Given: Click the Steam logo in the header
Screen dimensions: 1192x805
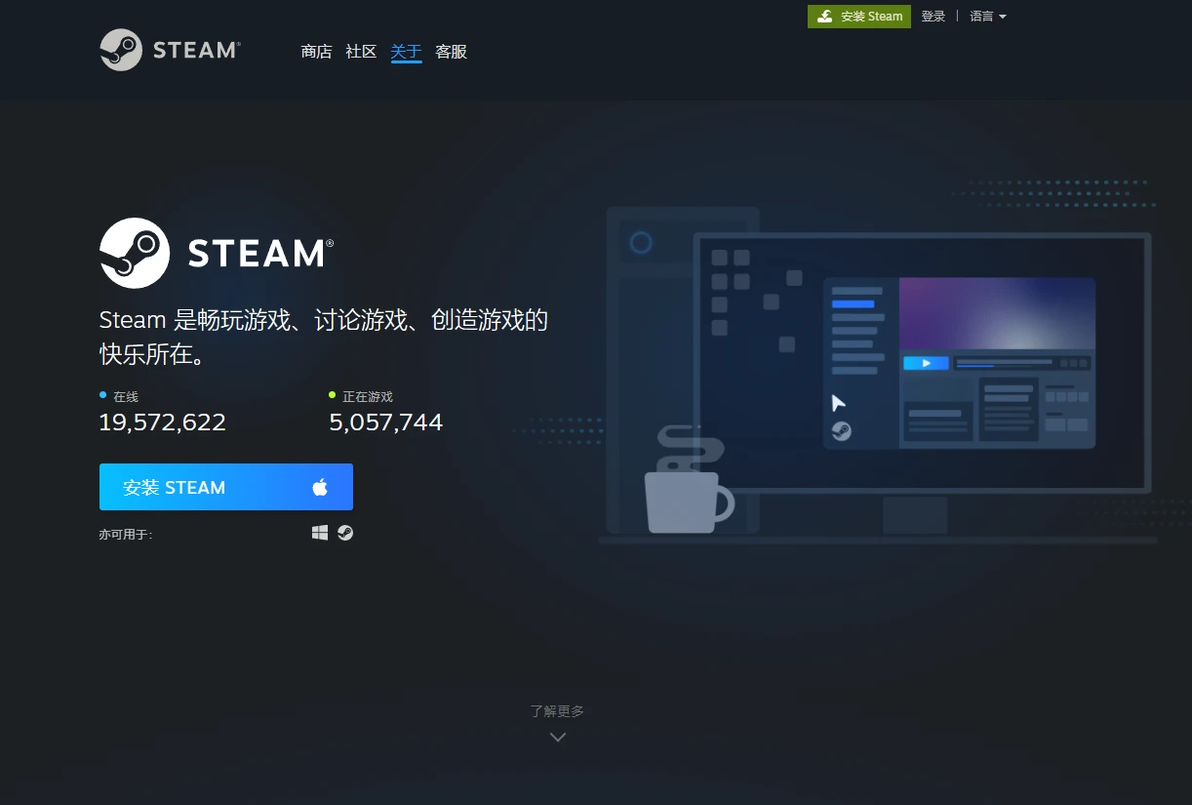Looking at the screenshot, I should [x=170, y=50].
